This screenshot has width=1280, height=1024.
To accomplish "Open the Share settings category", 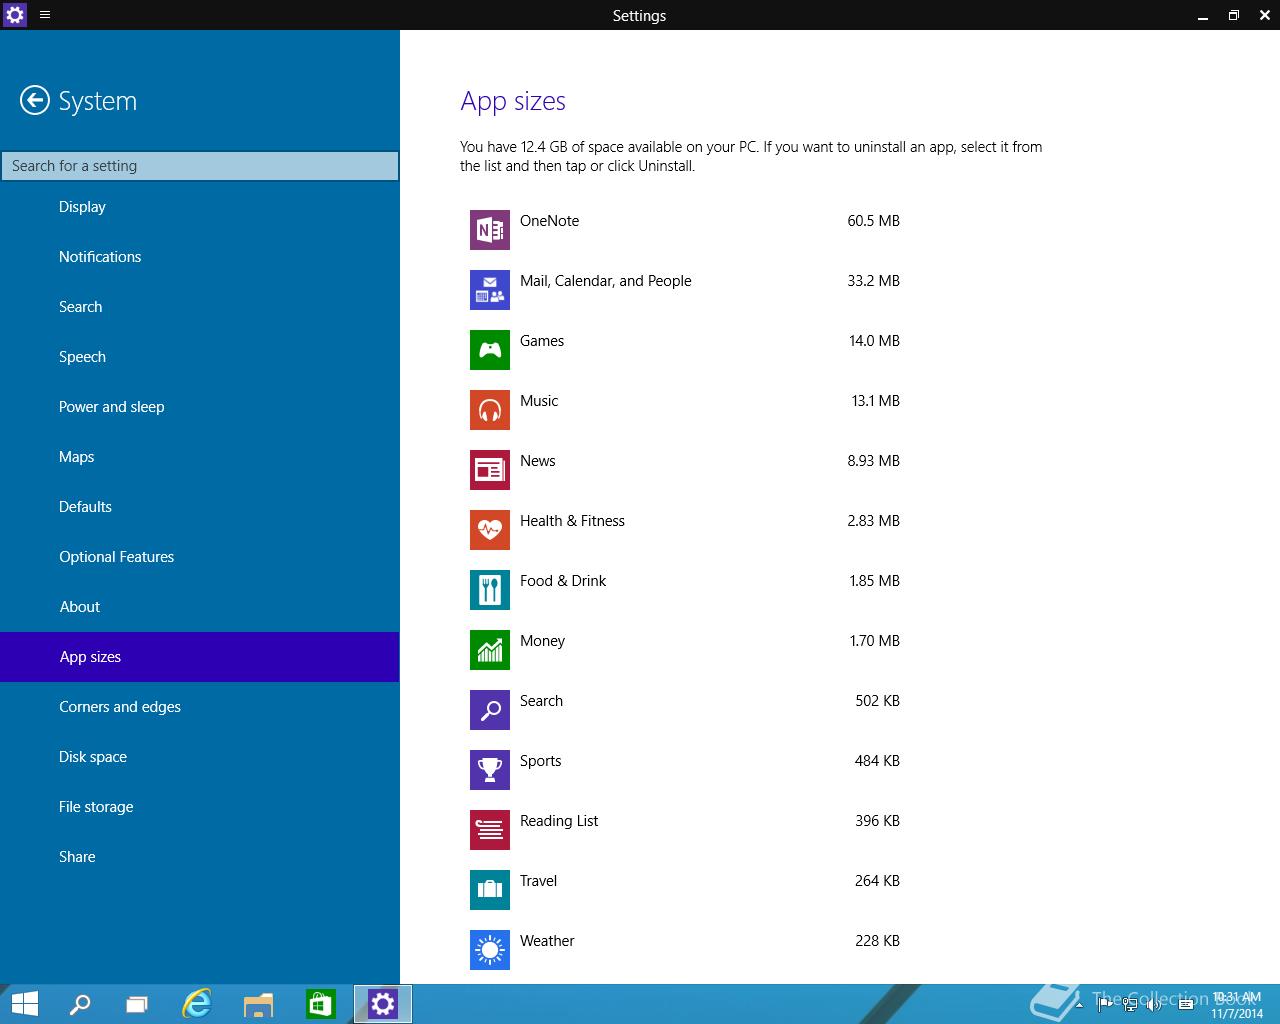I will point(200,857).
